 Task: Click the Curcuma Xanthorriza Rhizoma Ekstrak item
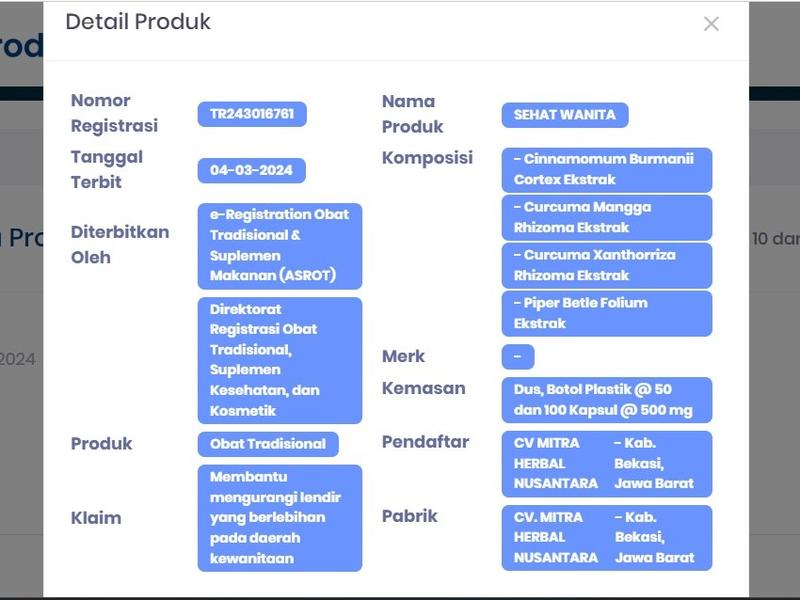(x=607, y=265)
